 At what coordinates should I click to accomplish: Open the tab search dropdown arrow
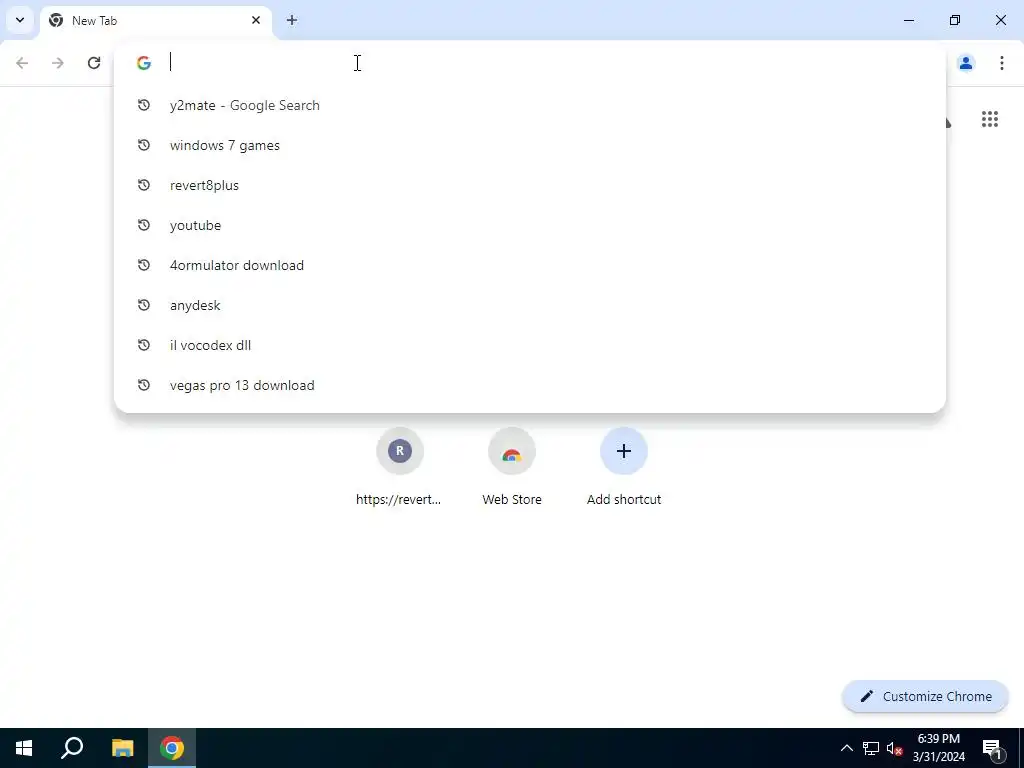[x=20, y=20]
